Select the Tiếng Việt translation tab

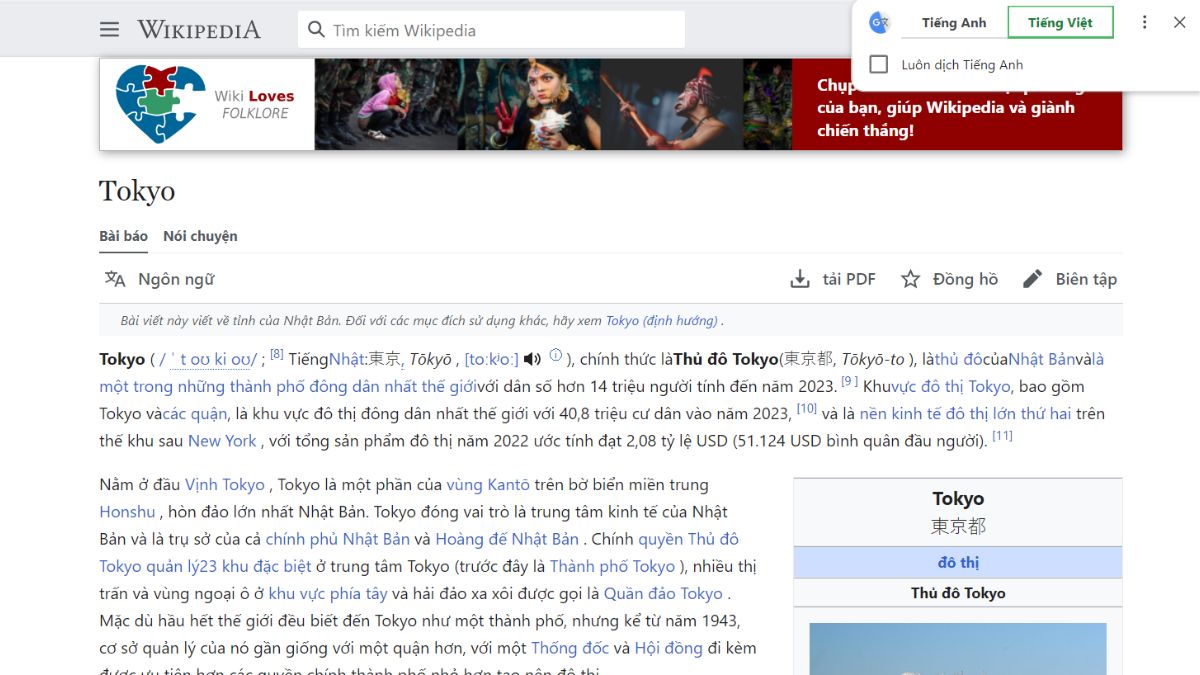pos(1060,22)
